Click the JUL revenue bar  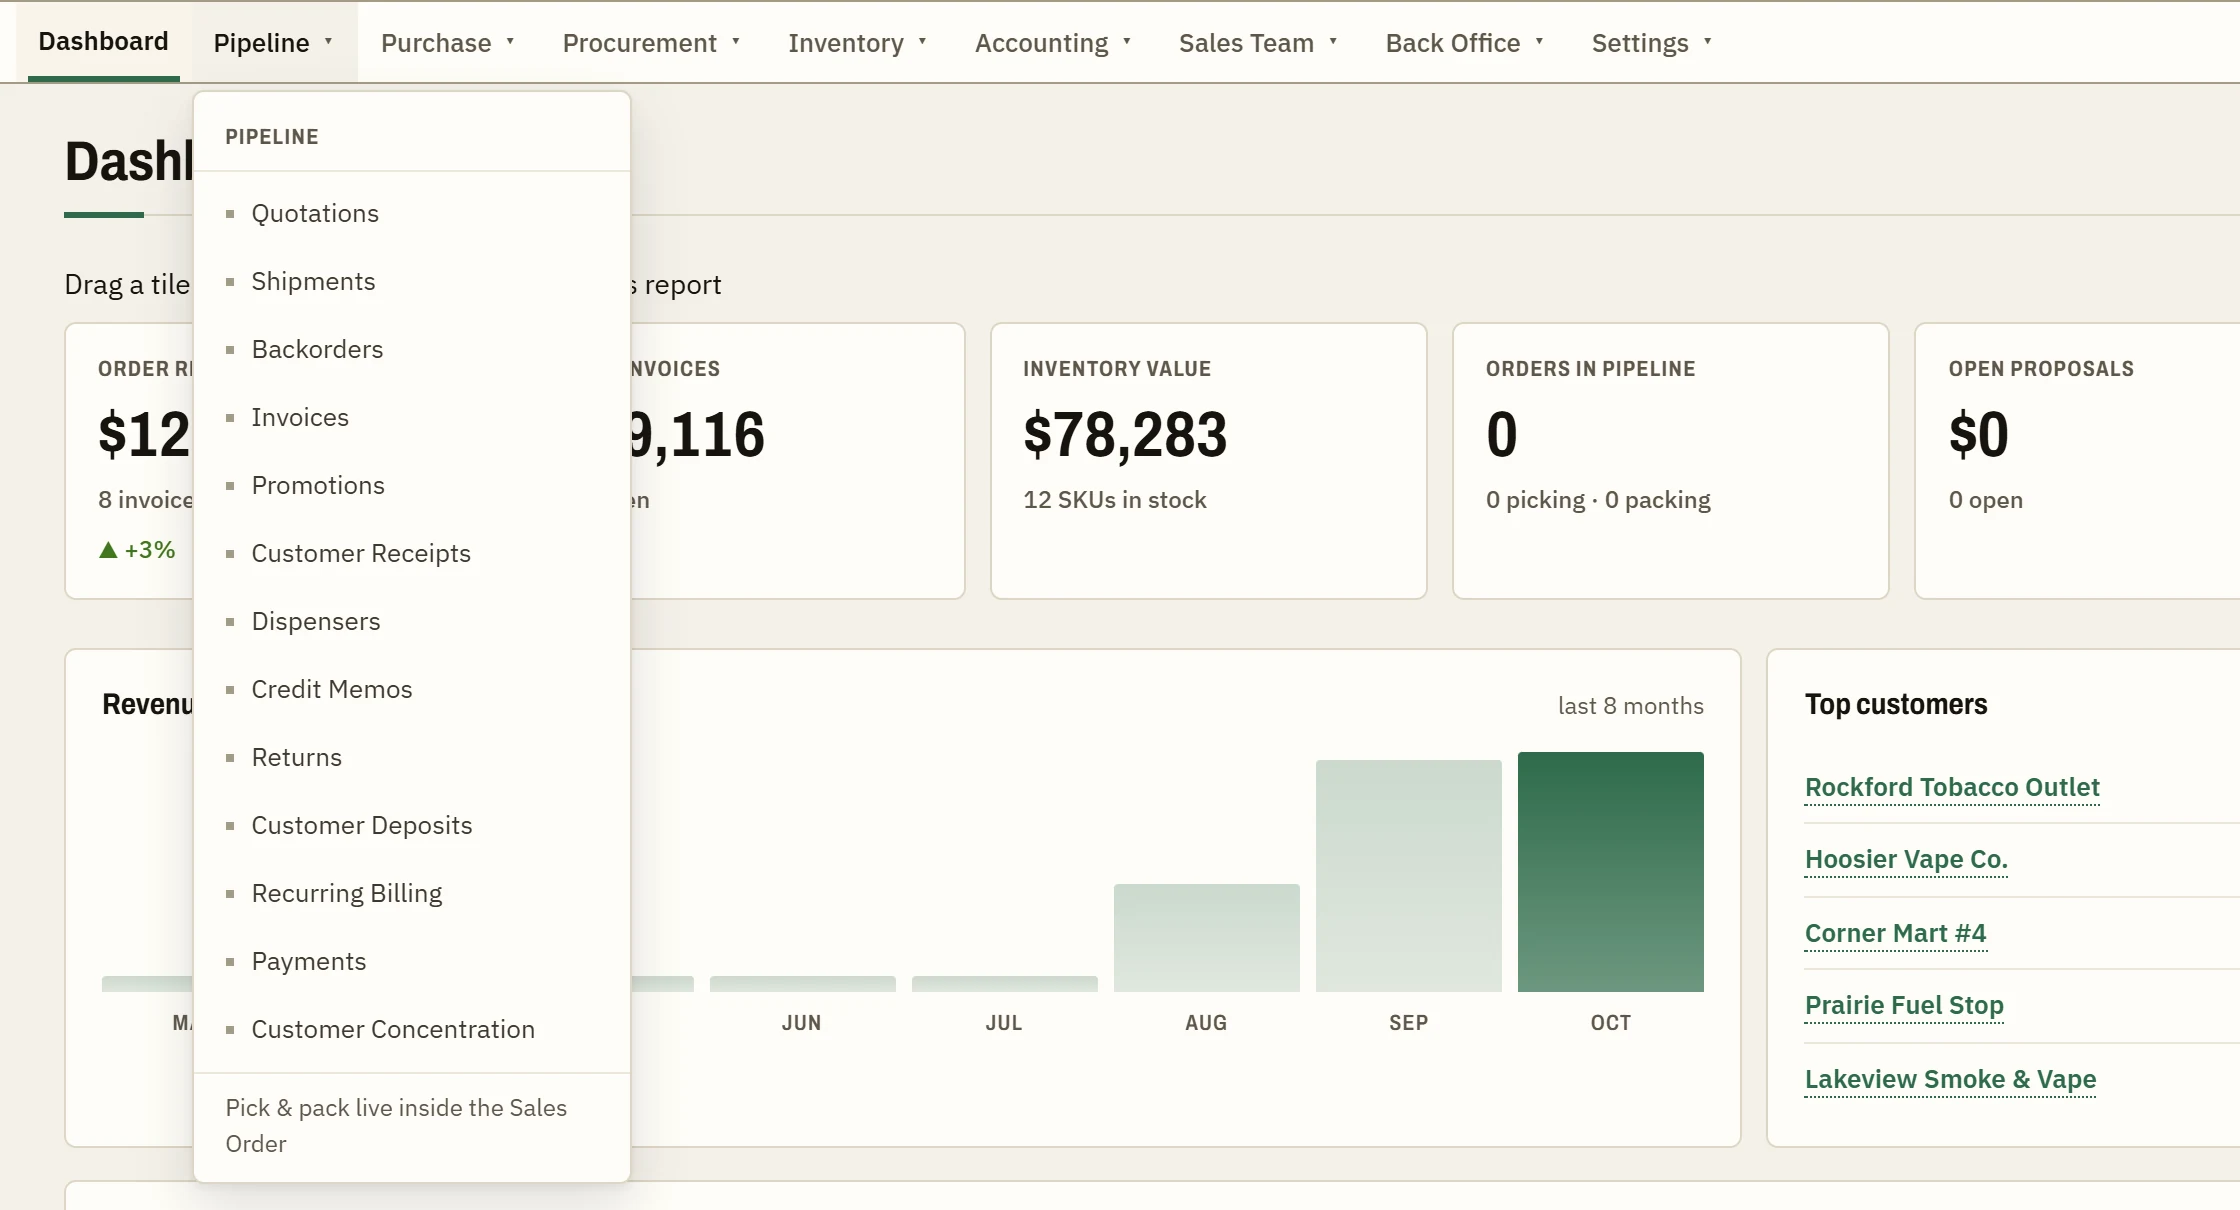[1004, 984]
